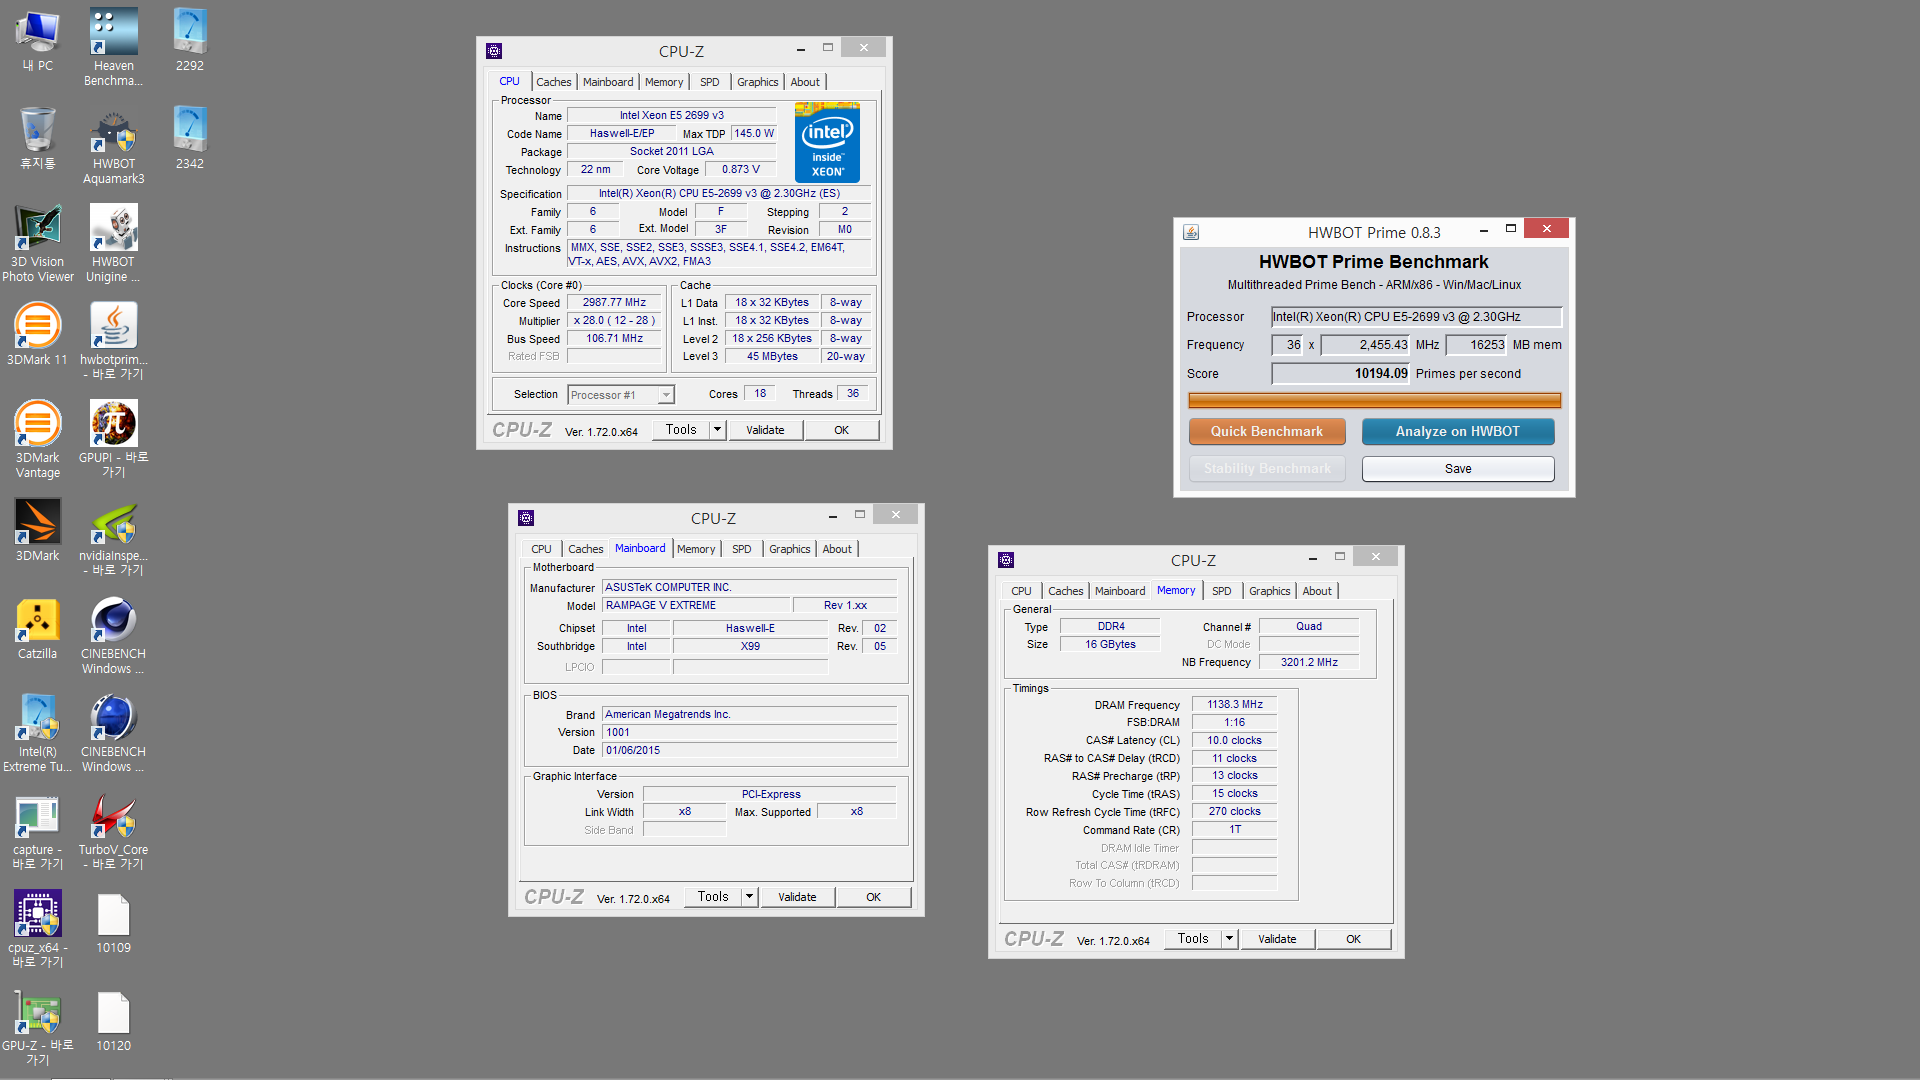Click HWBOT Prime title bar icon
This screenshot has width=1920, height=1080.
(x=1191, y=232)
